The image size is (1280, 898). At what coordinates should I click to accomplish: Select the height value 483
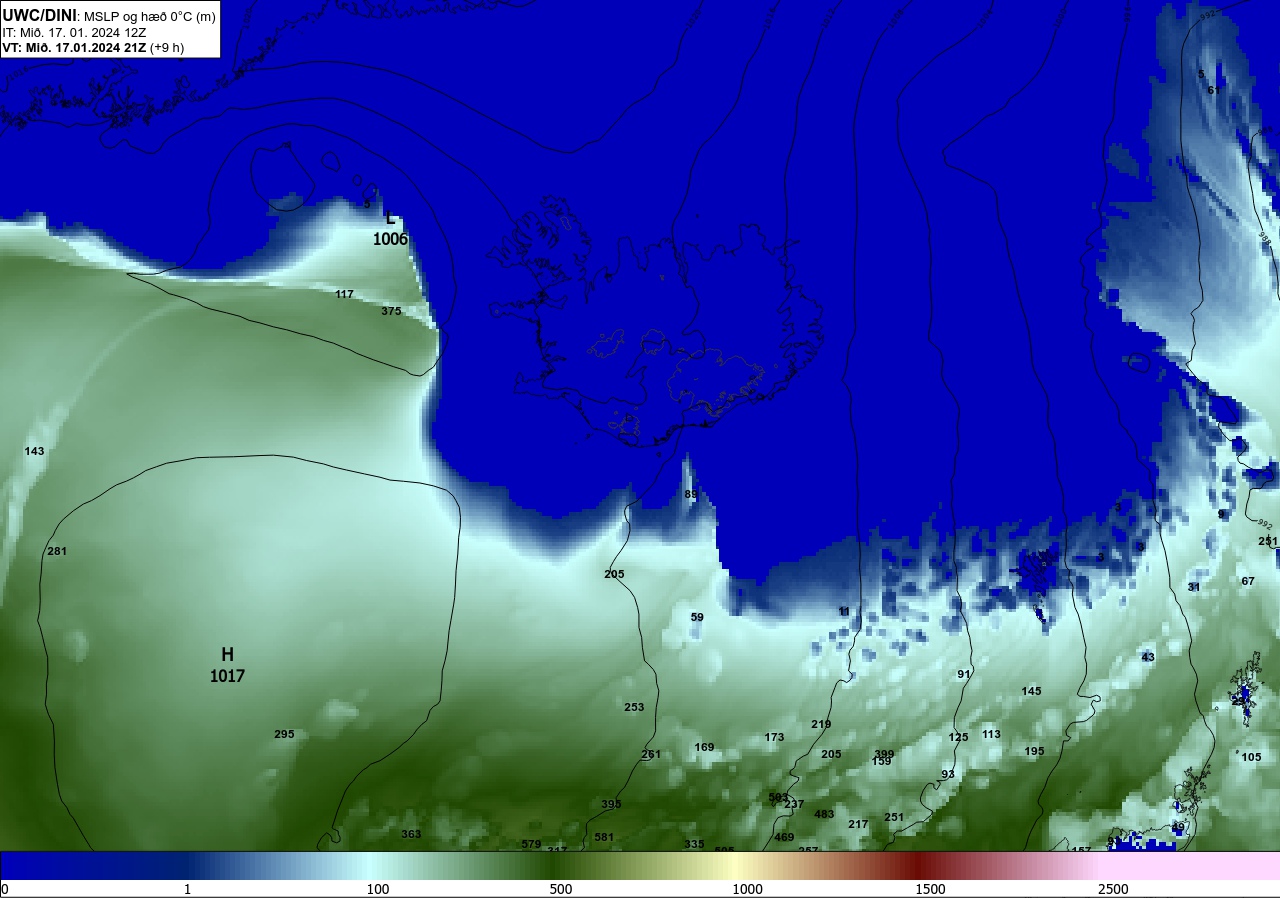coord(824,814)
